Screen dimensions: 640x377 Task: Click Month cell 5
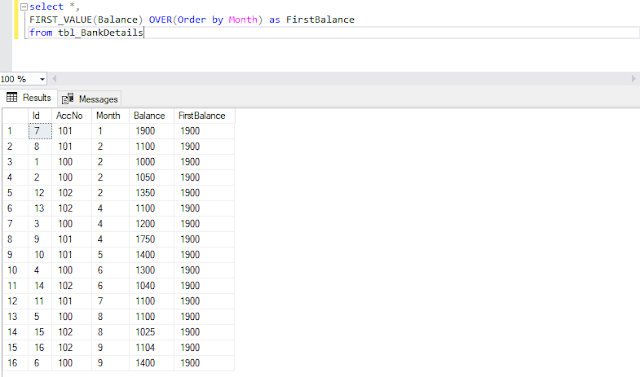point(111,255)
